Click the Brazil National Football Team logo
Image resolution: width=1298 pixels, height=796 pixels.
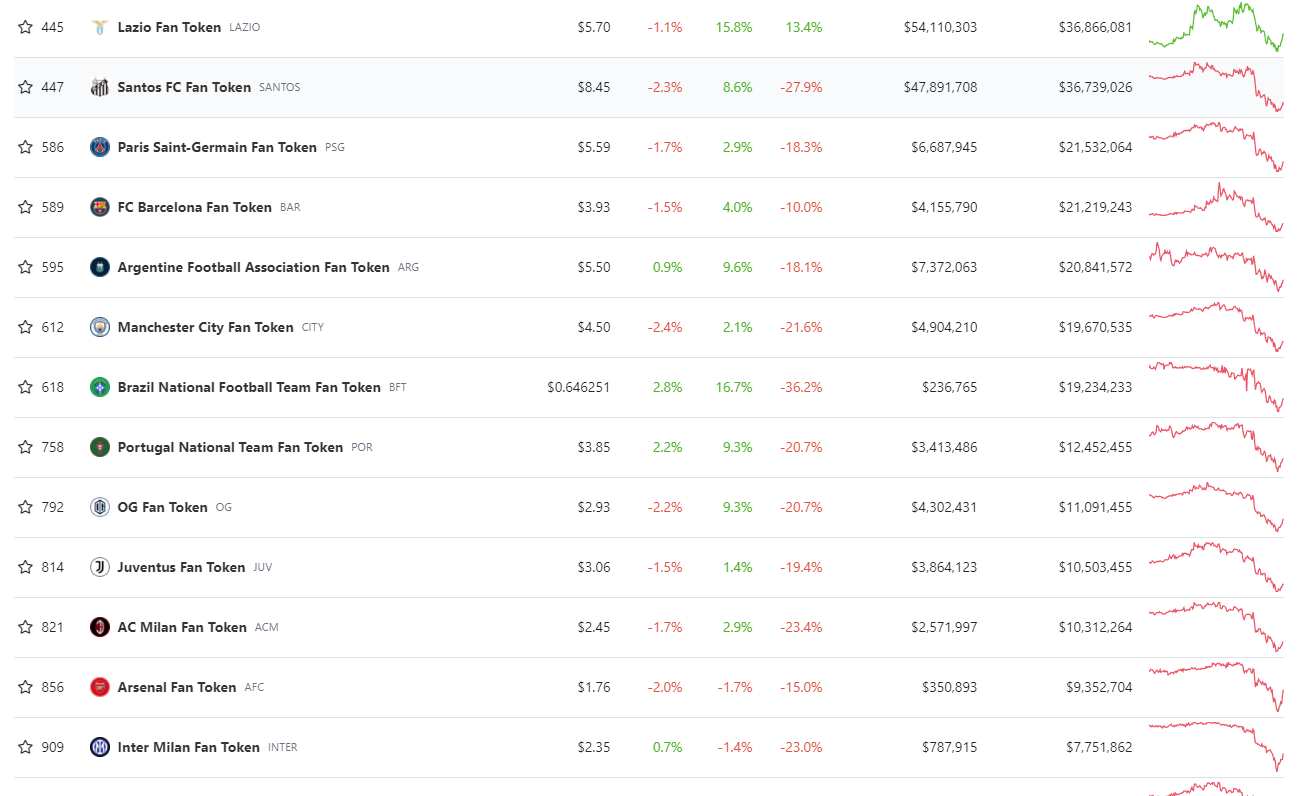[x=99, y=387]
